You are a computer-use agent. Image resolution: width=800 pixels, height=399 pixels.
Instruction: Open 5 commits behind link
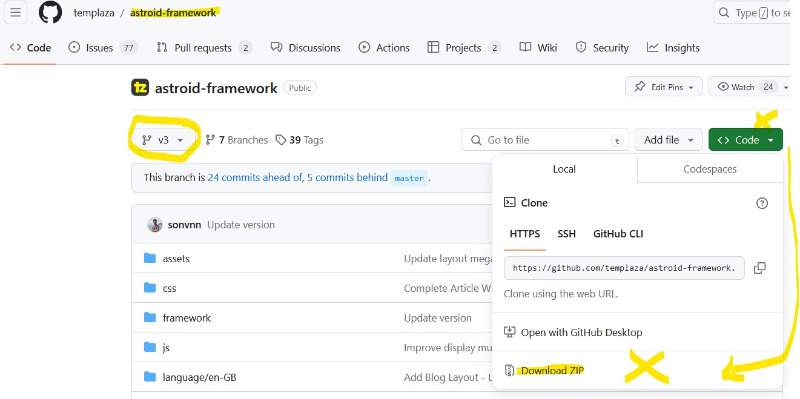[347, 178]
